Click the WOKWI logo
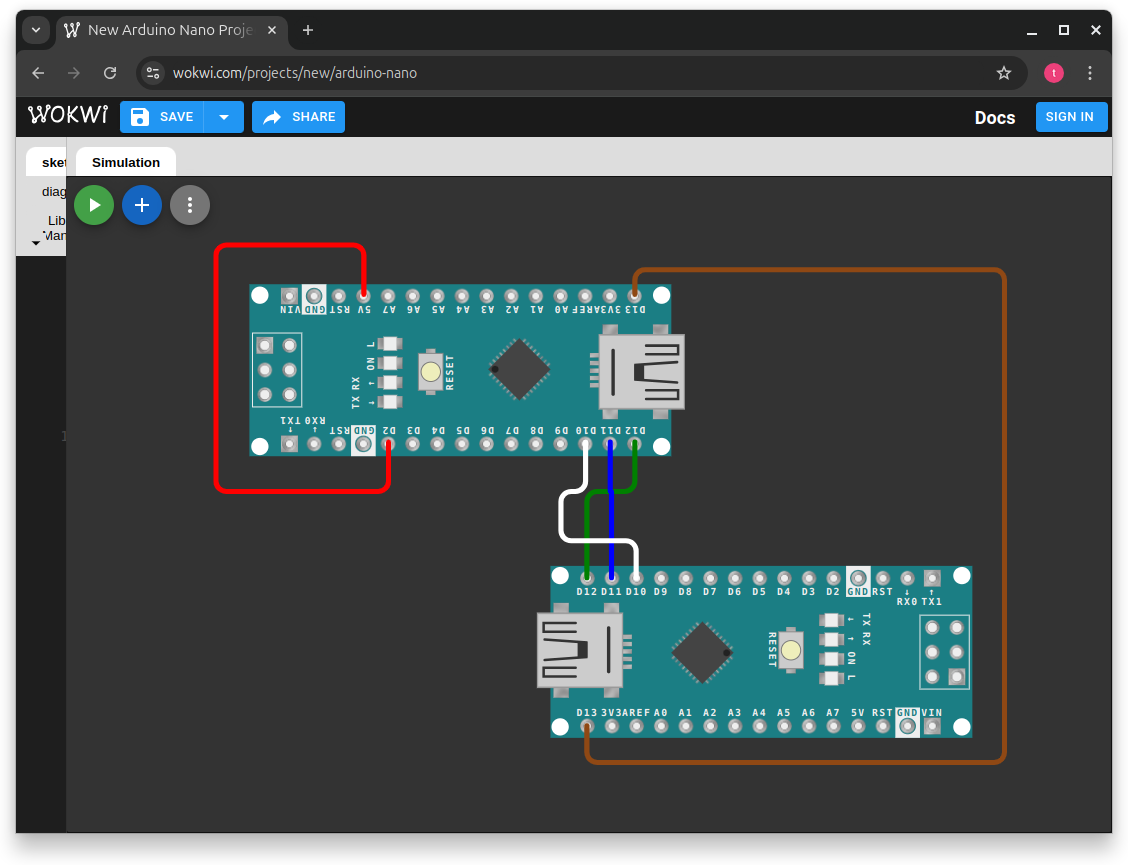This screenshot has width=1128, height=865. [67, 115]
